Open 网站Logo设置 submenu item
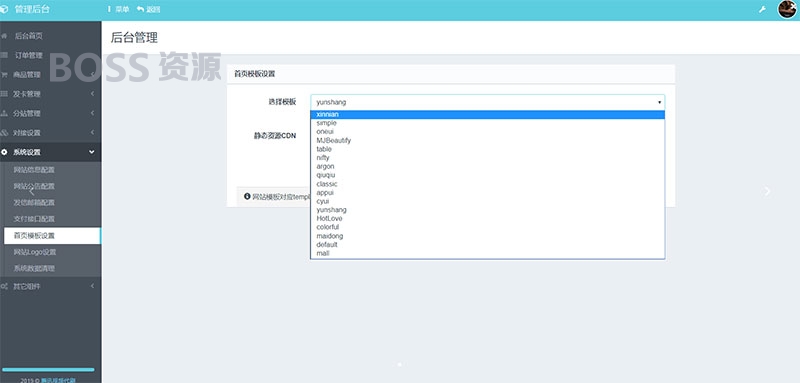Image resolution: width=800 pixels, height=383 pixels. (35, 252)
